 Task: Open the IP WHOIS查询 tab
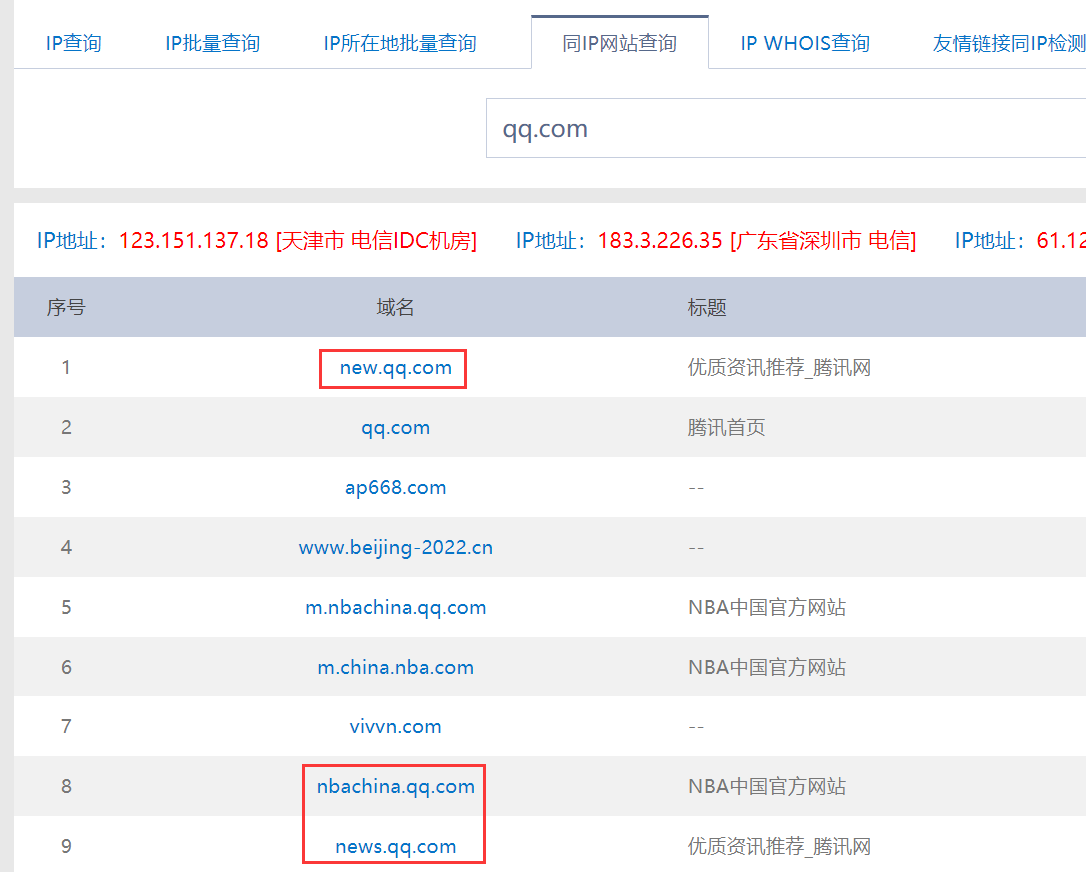(x=805, y=43)
